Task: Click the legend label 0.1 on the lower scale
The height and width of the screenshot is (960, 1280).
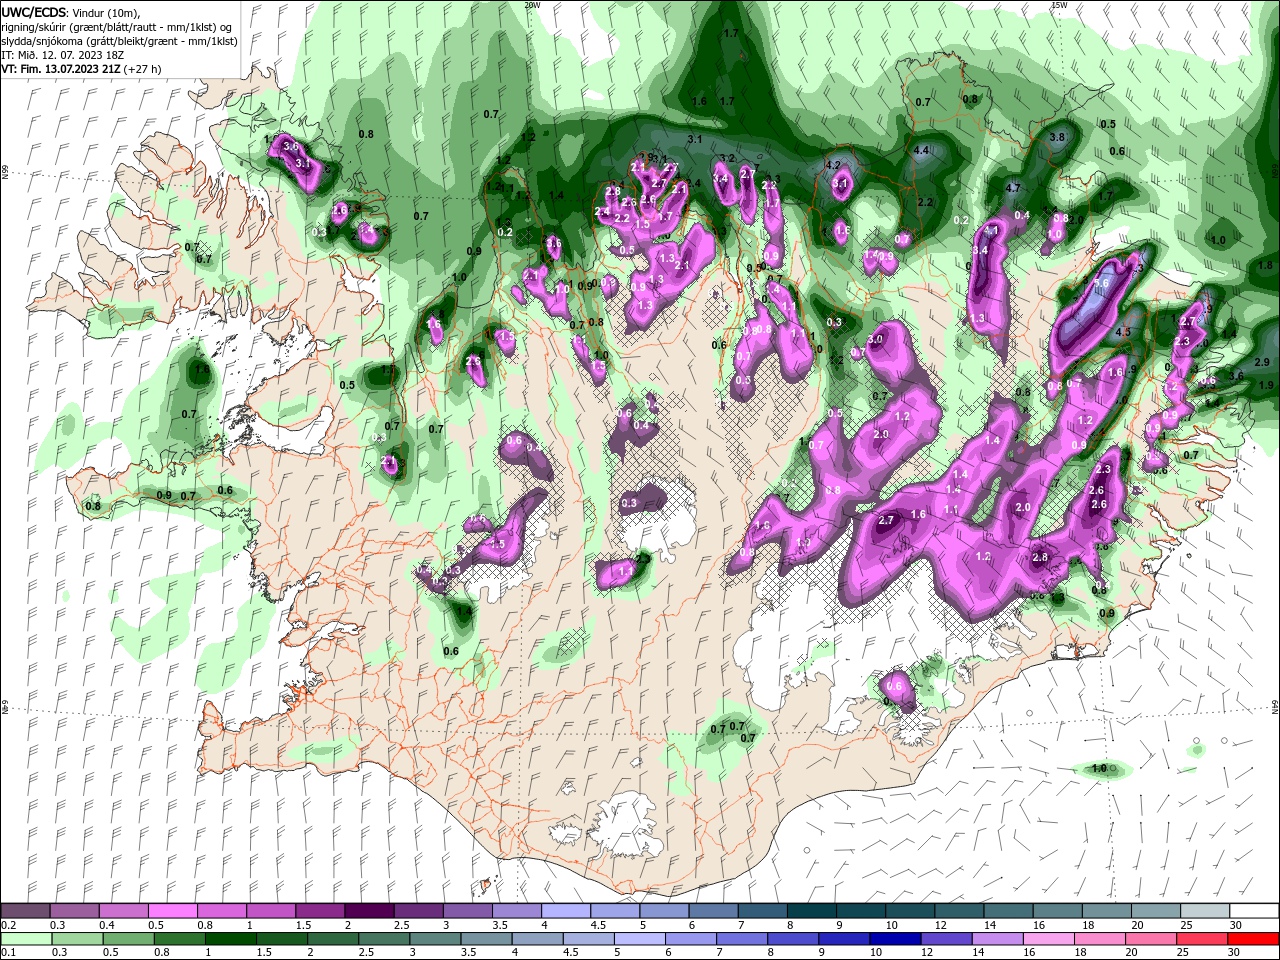Action: pyautogui.click(x=8, y=952)
